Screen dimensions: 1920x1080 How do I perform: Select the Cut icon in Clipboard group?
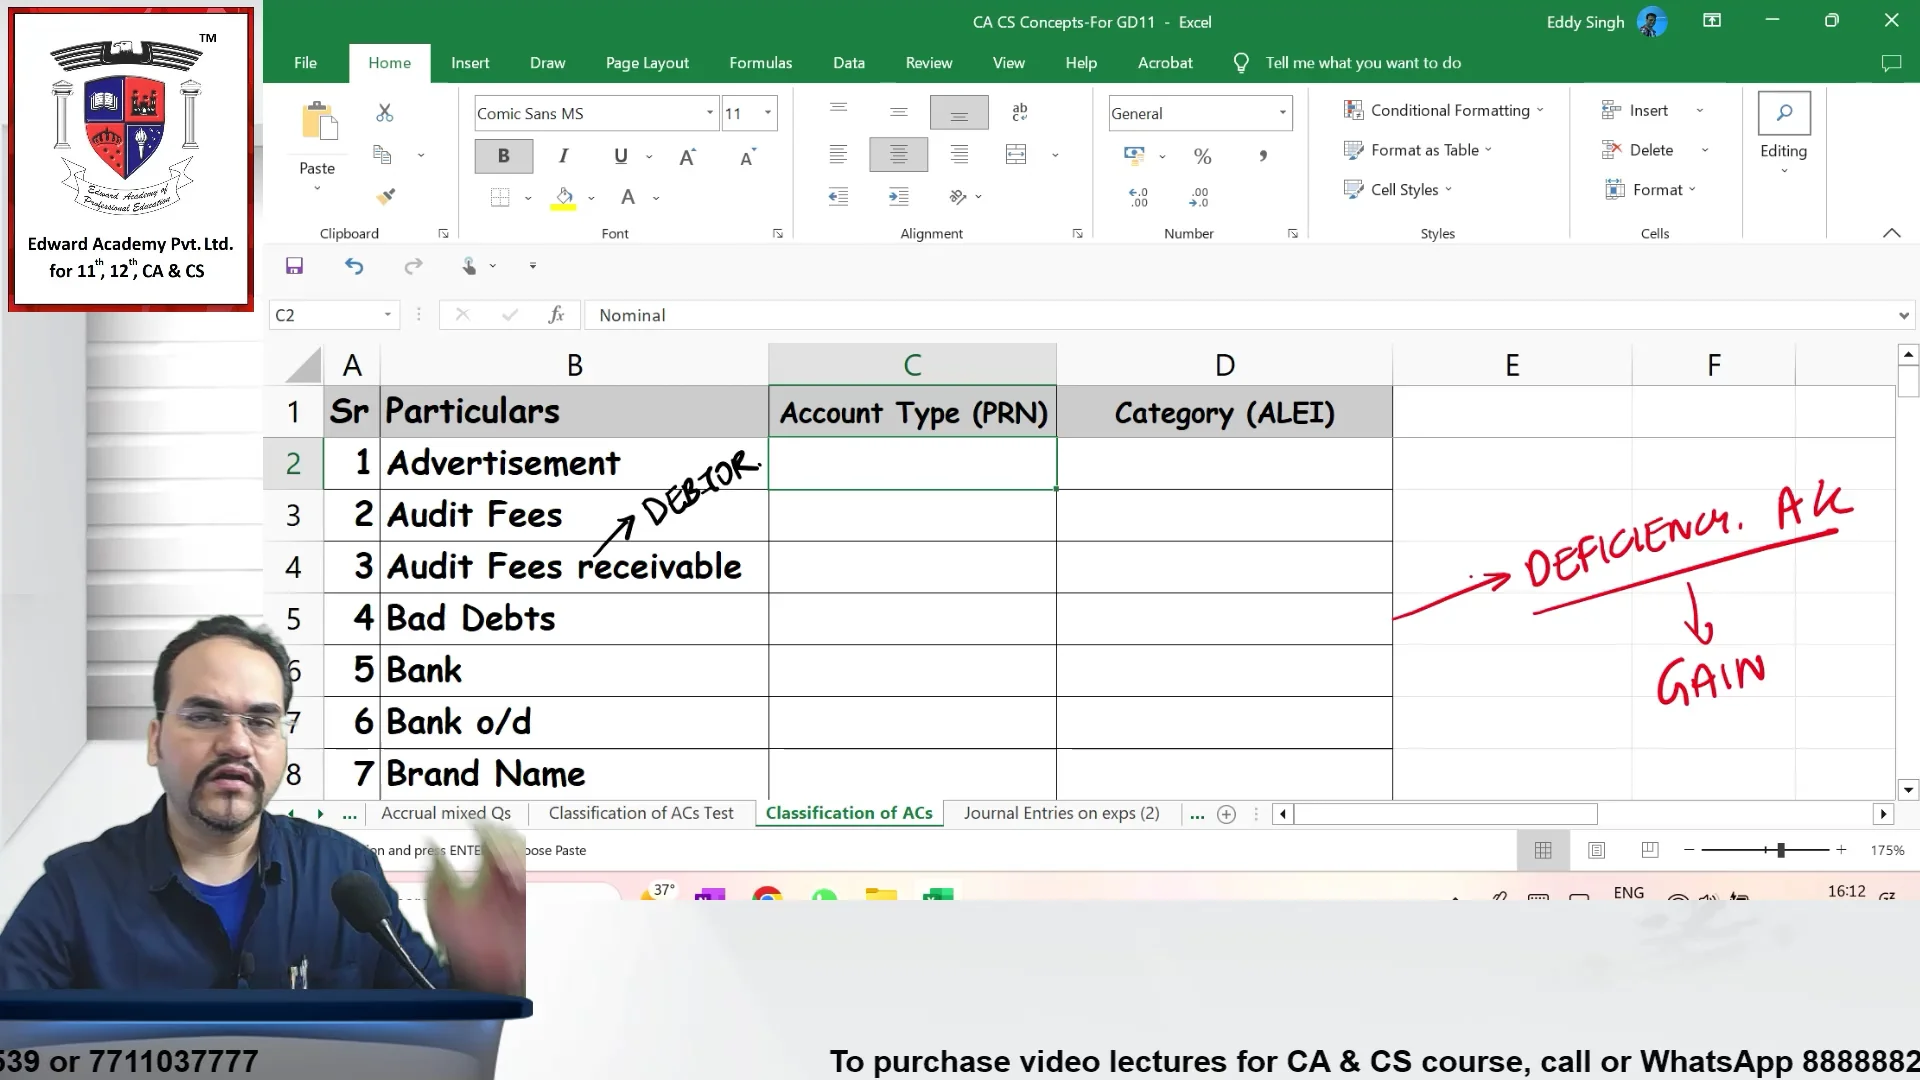384,113
